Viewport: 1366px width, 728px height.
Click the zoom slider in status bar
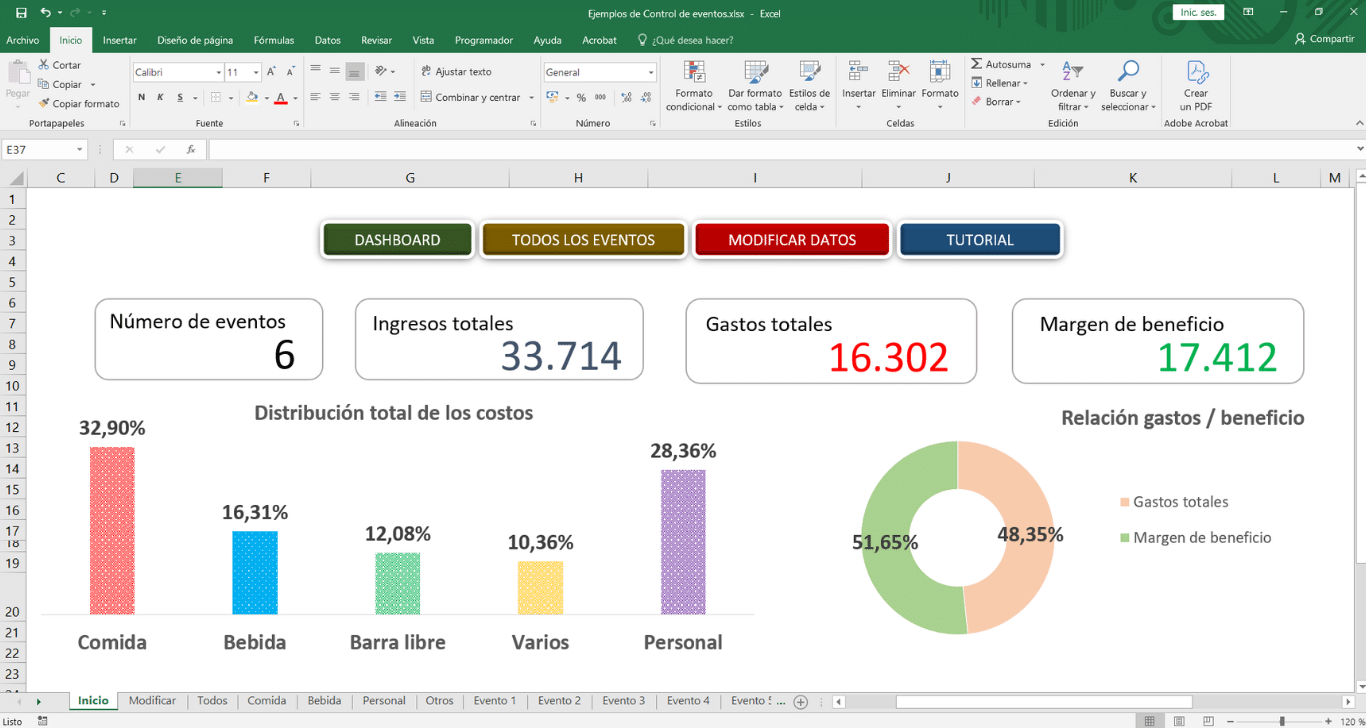[x=1282, y=721]
